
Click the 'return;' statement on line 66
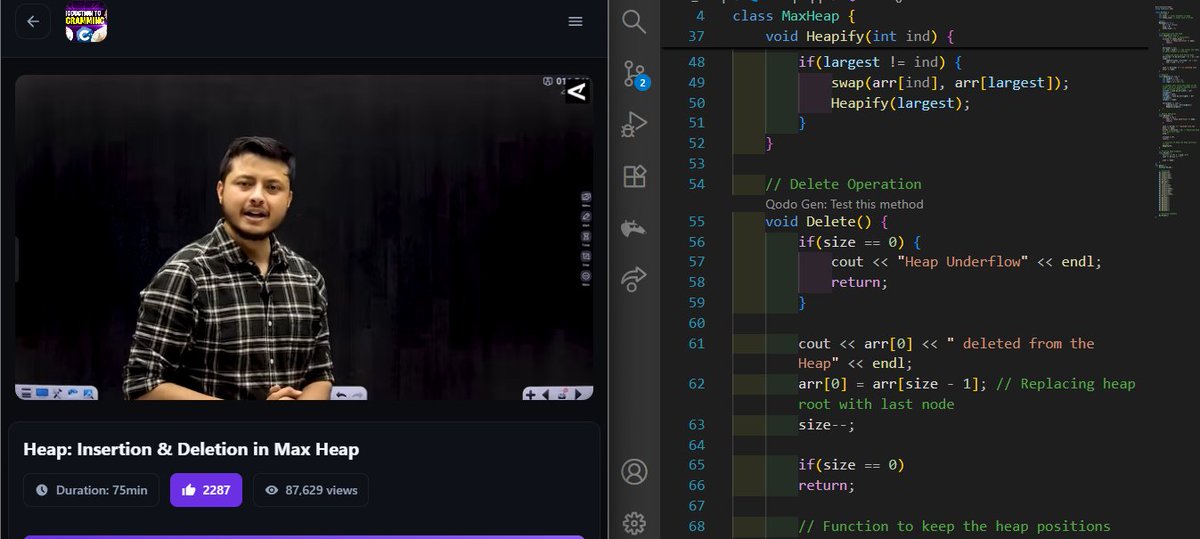pos(827,486)
